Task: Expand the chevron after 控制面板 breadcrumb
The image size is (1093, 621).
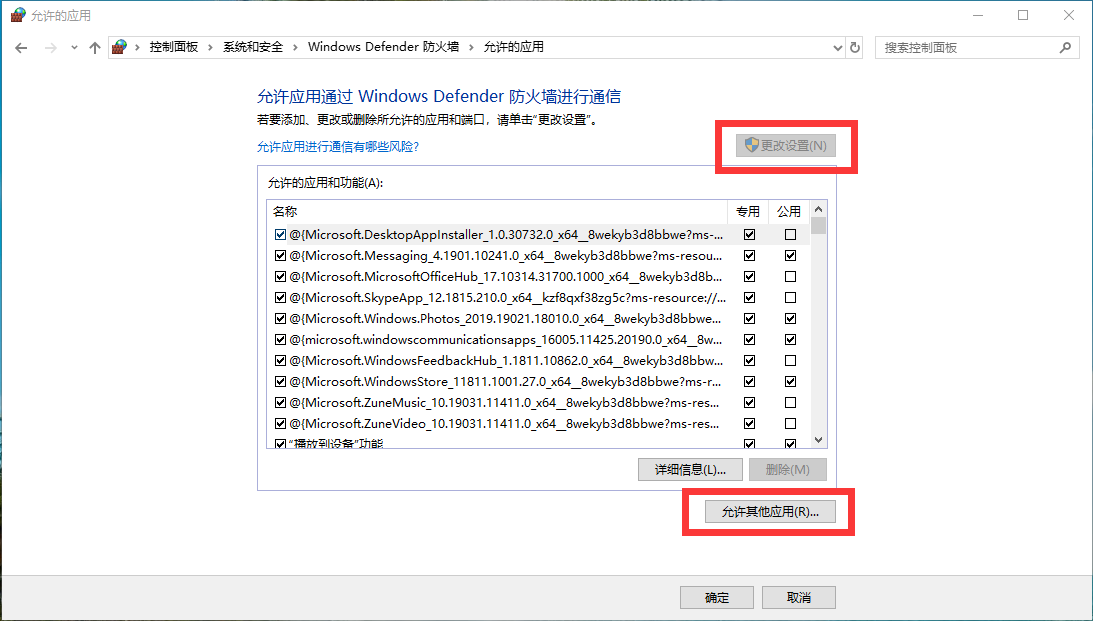Action: pos(210,48)
